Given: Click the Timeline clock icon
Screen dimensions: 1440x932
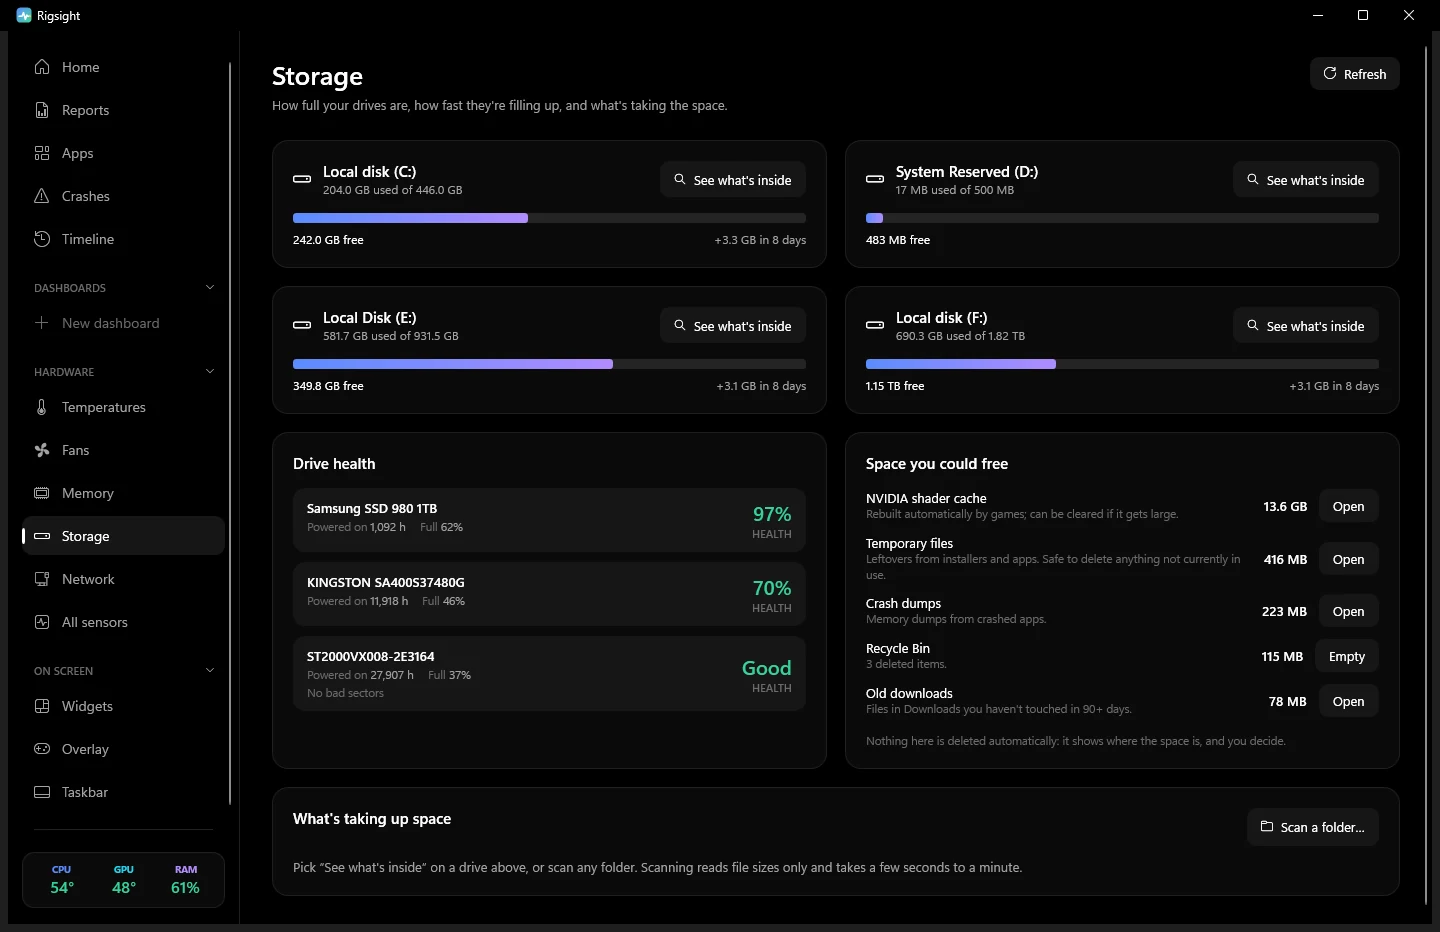Looking at the screenshot, I should point(42,239).
